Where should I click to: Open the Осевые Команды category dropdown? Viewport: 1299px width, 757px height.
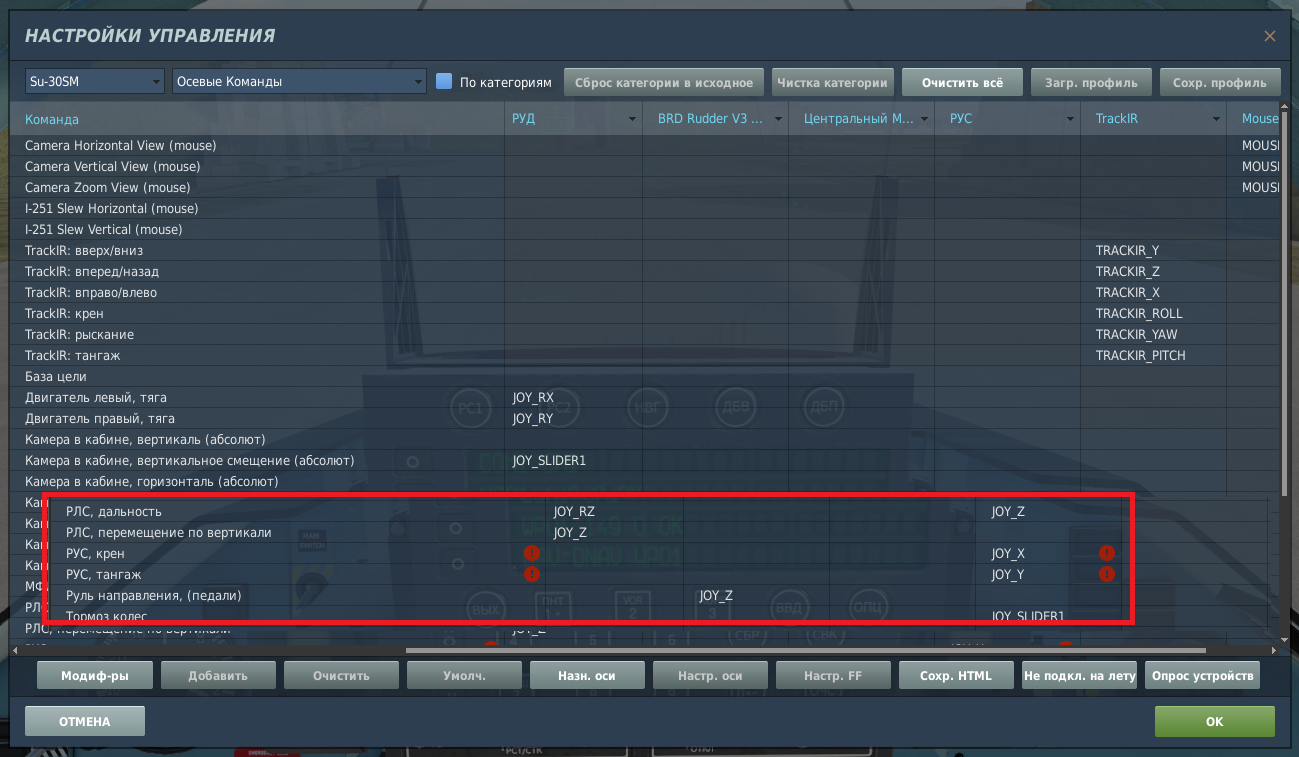click(x=300, y=81)
